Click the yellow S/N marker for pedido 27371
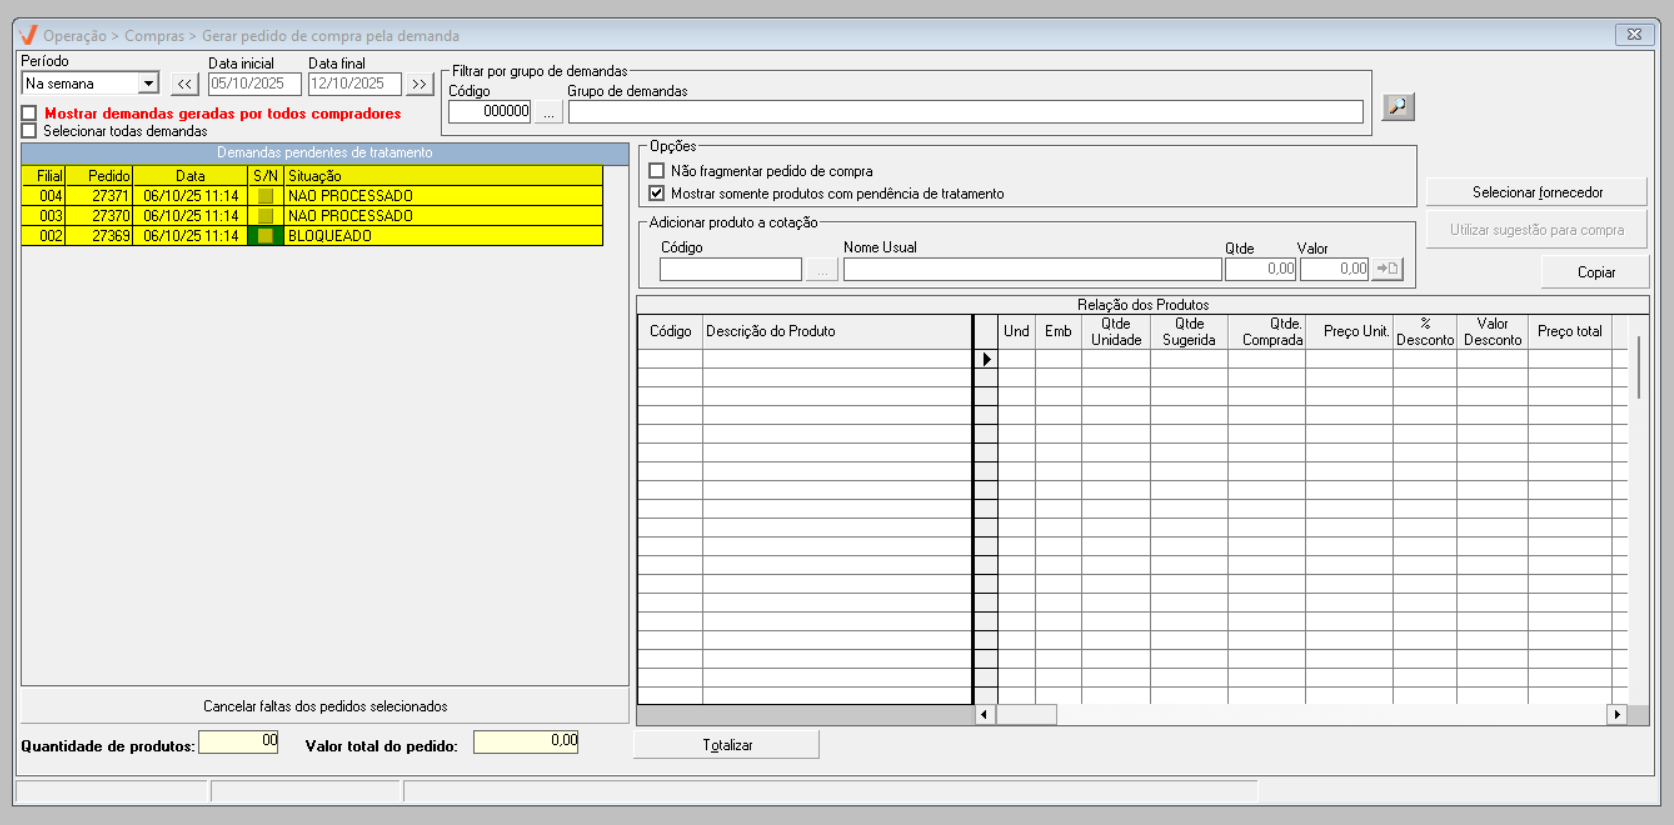Image resolution: width=1674 pixels, height=825 pixels. pos(265,196)
